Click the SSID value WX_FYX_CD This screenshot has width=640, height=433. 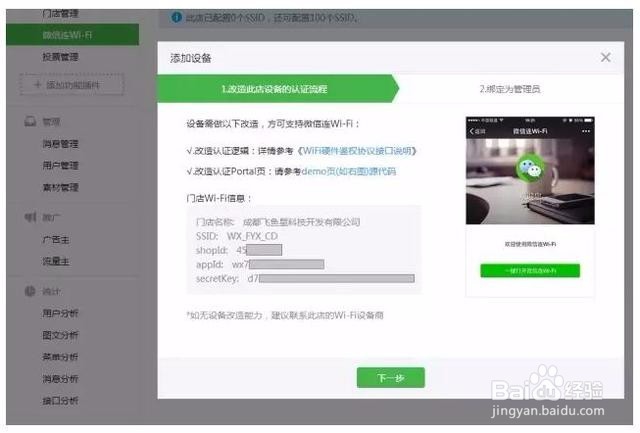tap(252, 236)
